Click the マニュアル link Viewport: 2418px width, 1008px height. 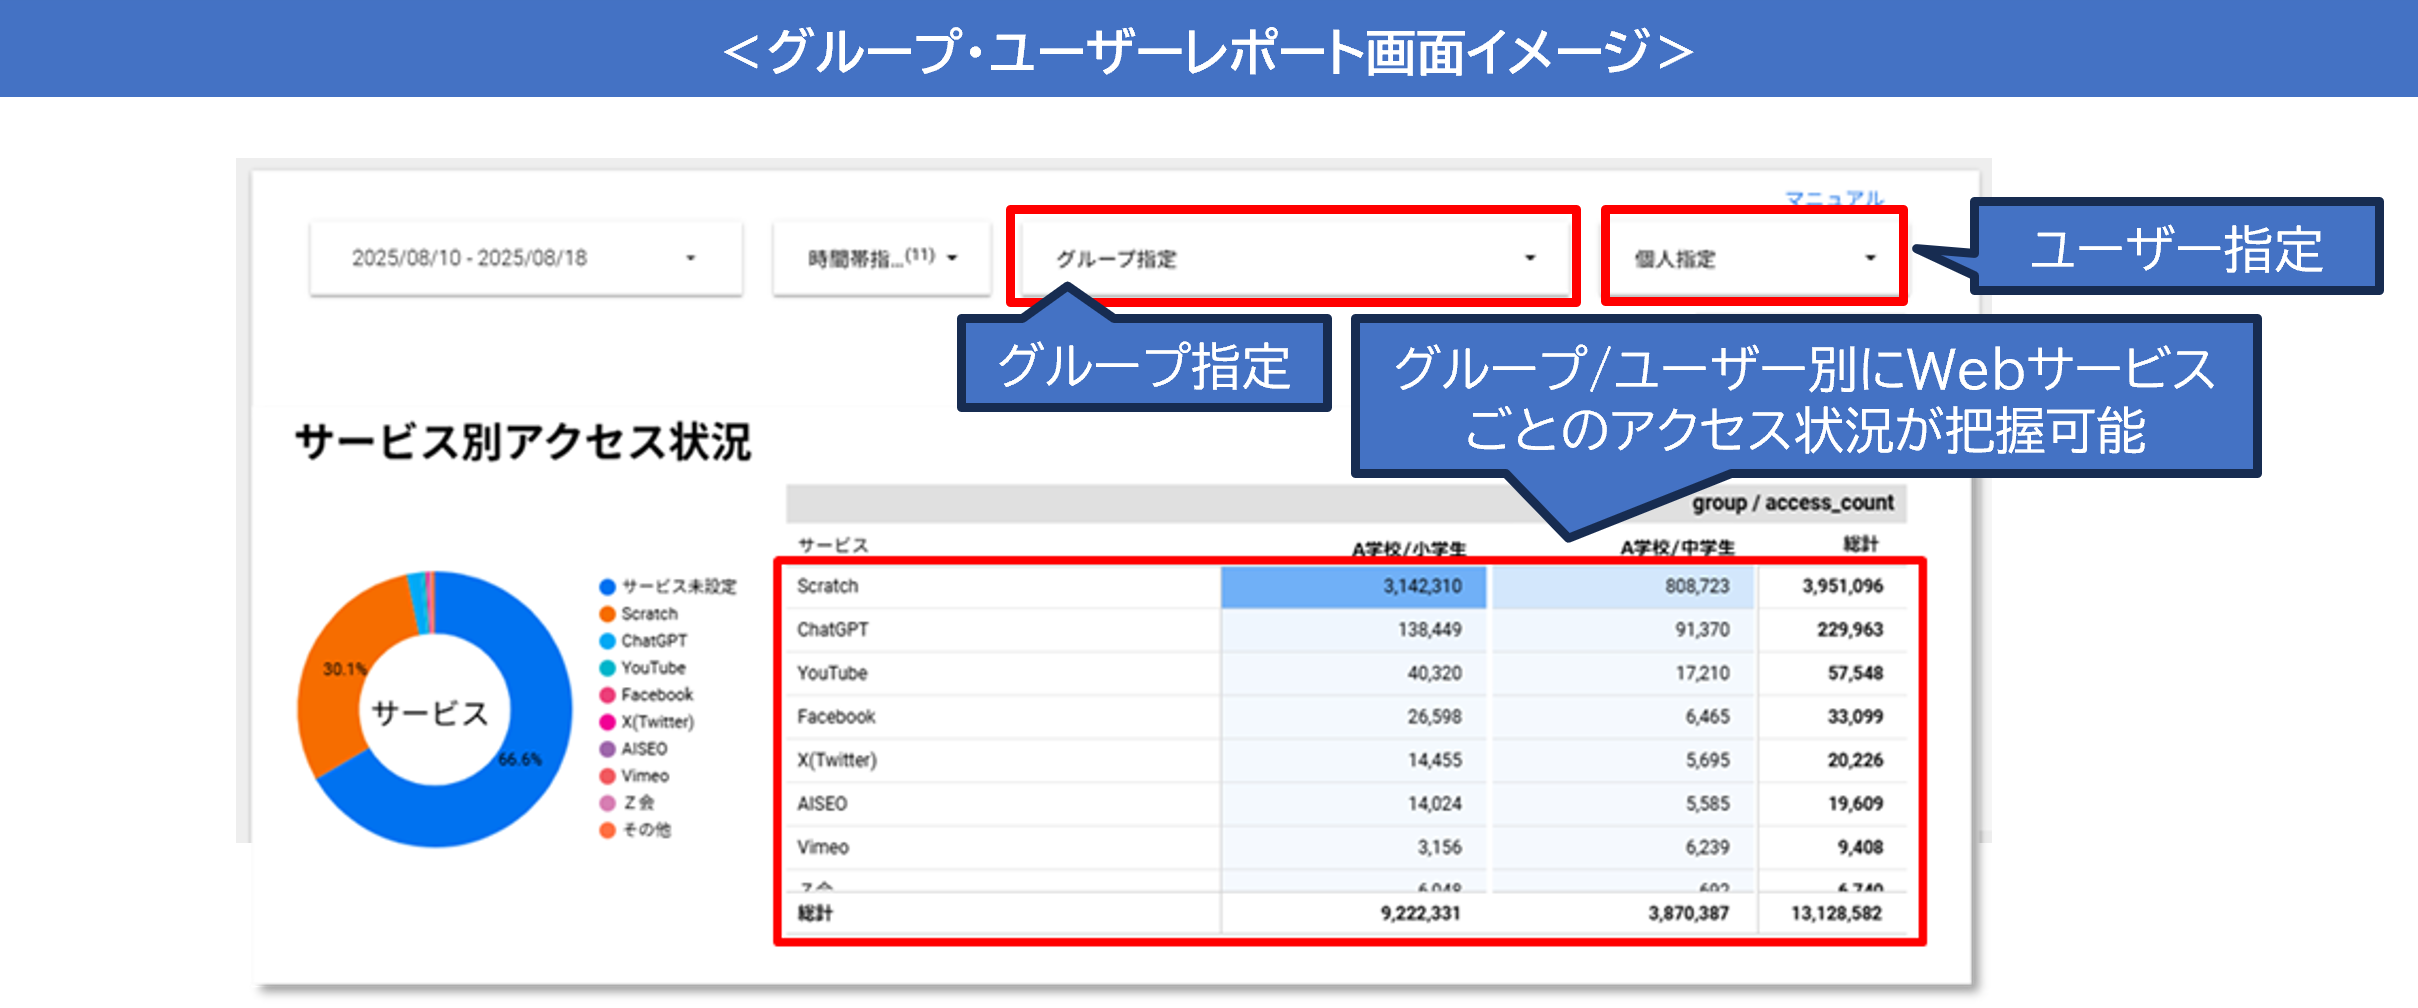(x=1834, y=198)
